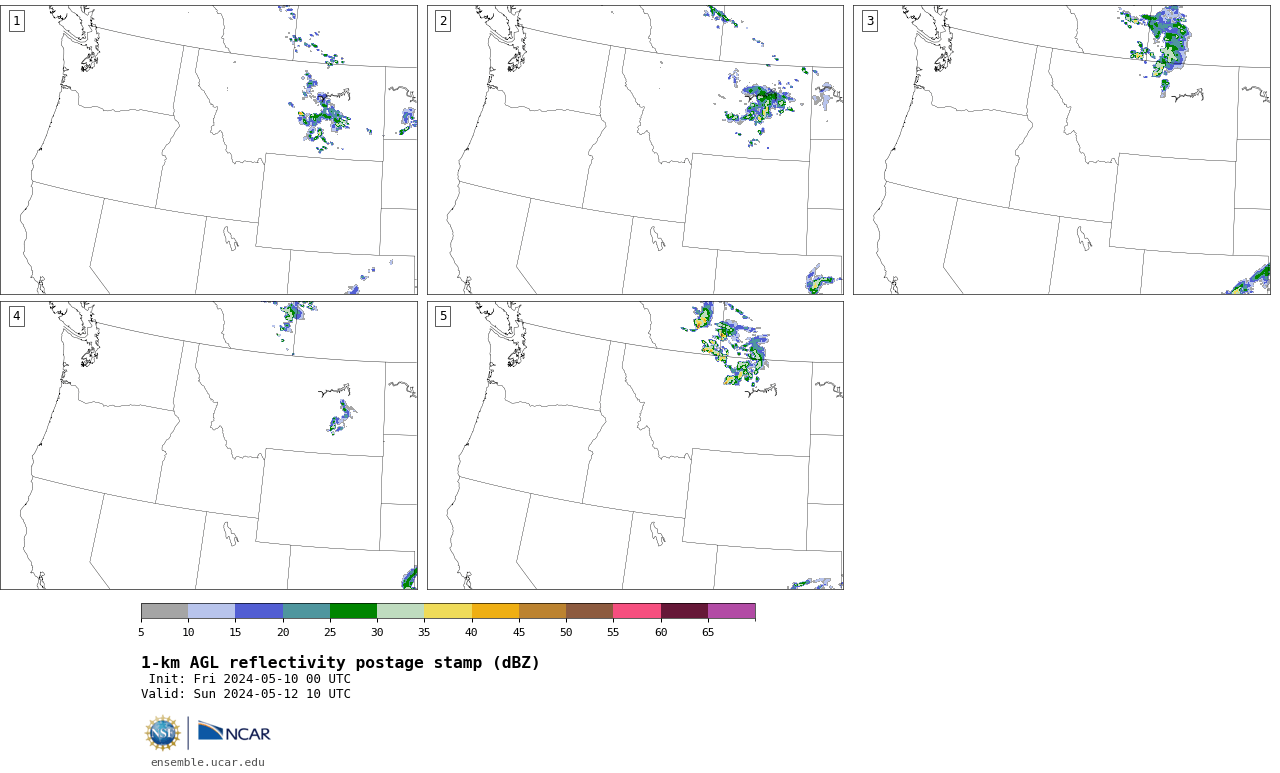Select the pale green 30-35 dBZ swatch
Screen dimensions: 1280x773
[401, 611]
